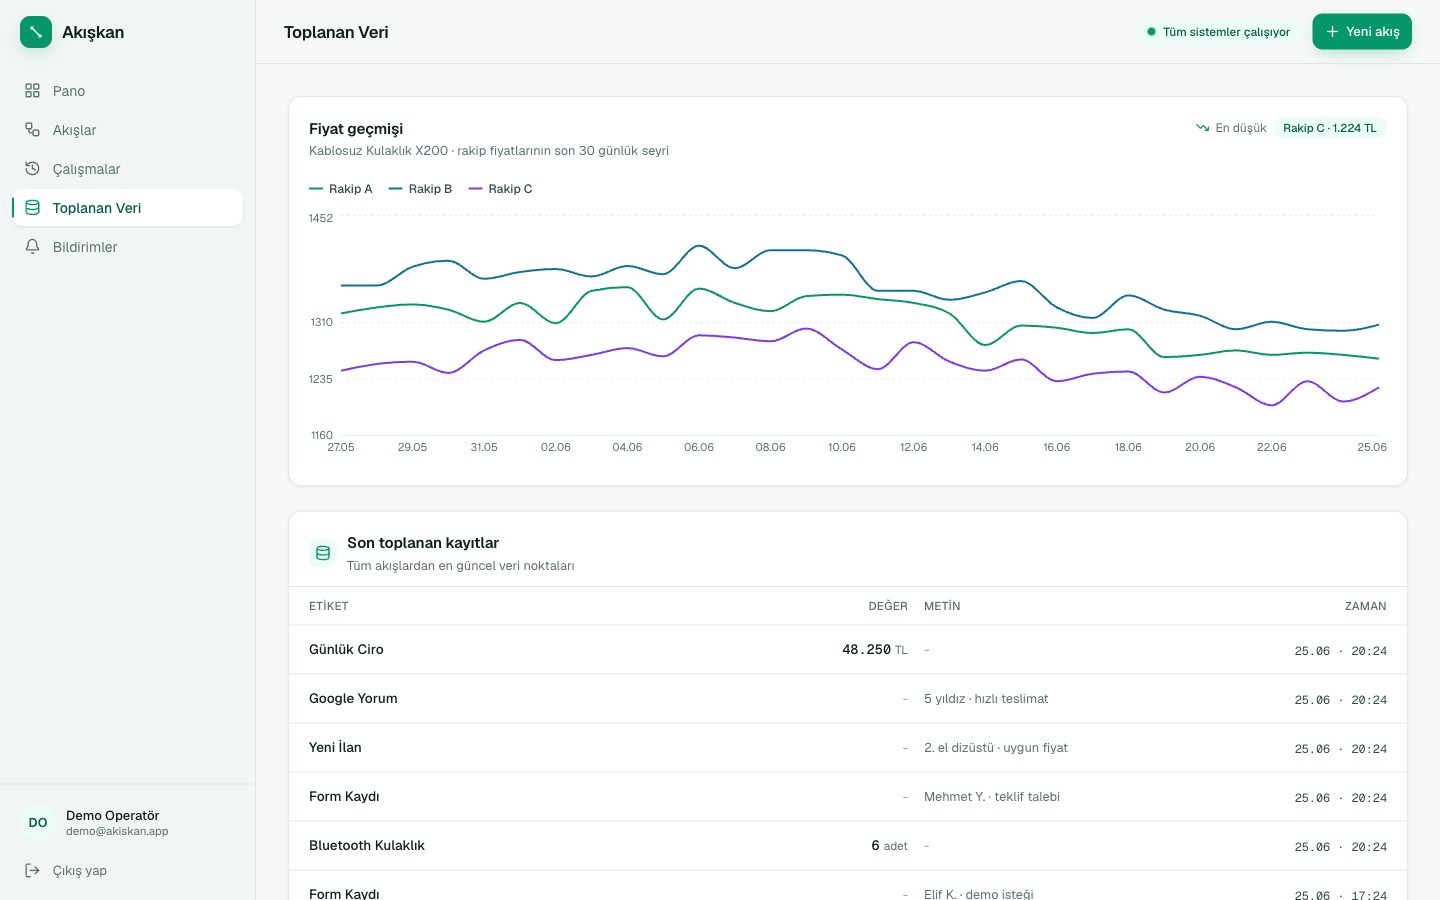This screenshot has height=900, width=1440.
Task: Click the DO user avatar
Action: [x=38, y=823]
